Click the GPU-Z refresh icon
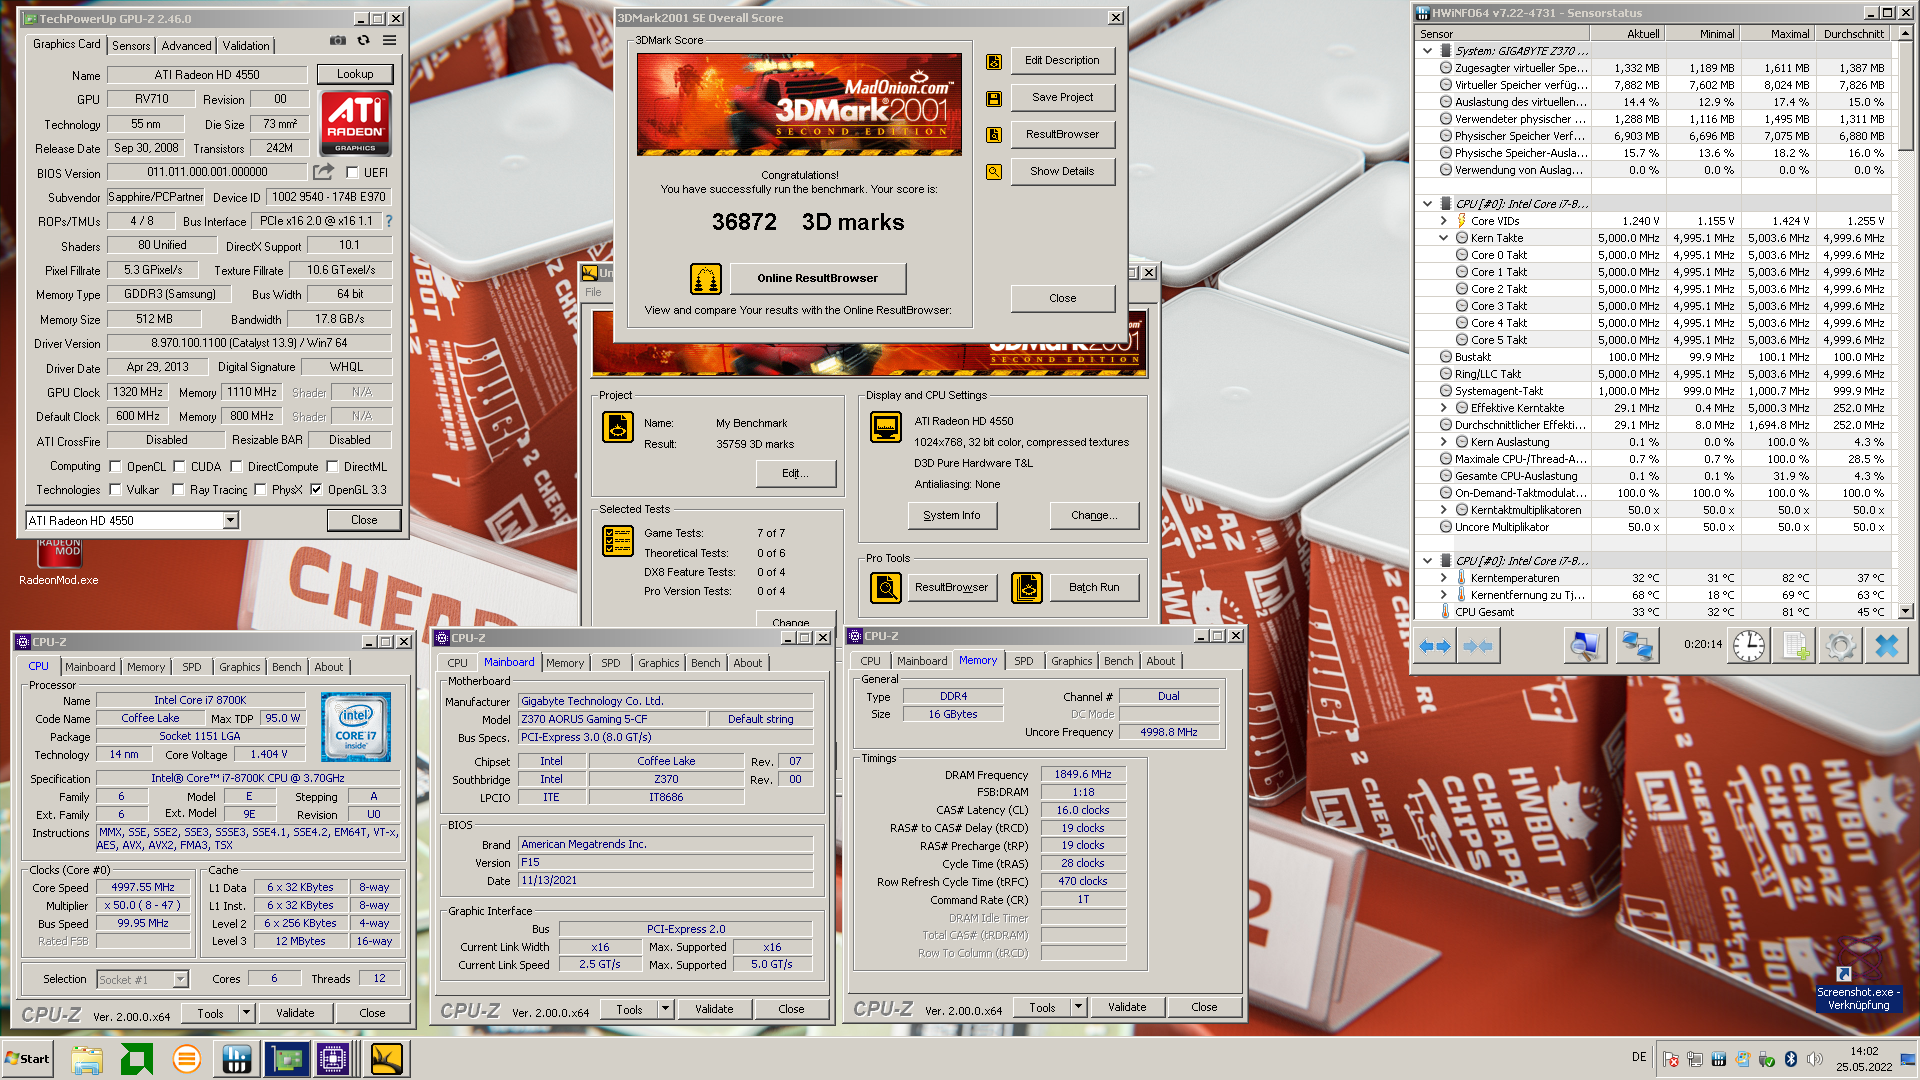This screenshot has height=1080, width=1920. pyautogui.click(x=364, y=41)
